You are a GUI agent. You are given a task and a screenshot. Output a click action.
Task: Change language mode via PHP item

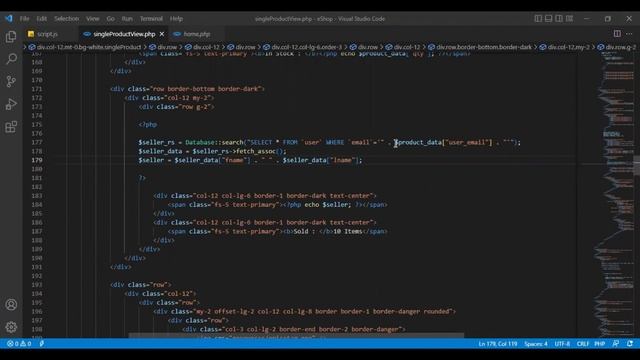tap(600, 344)
